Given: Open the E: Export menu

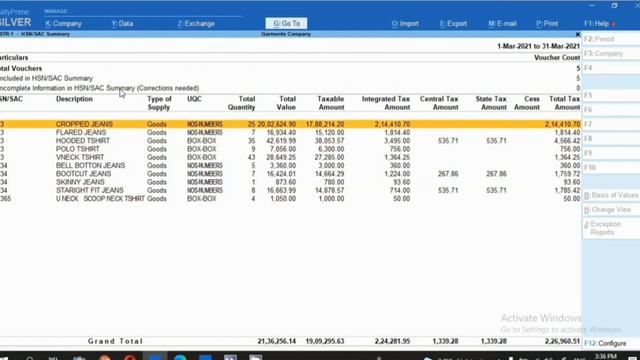Looking at the screenshot, I should (x=453, y=24).
